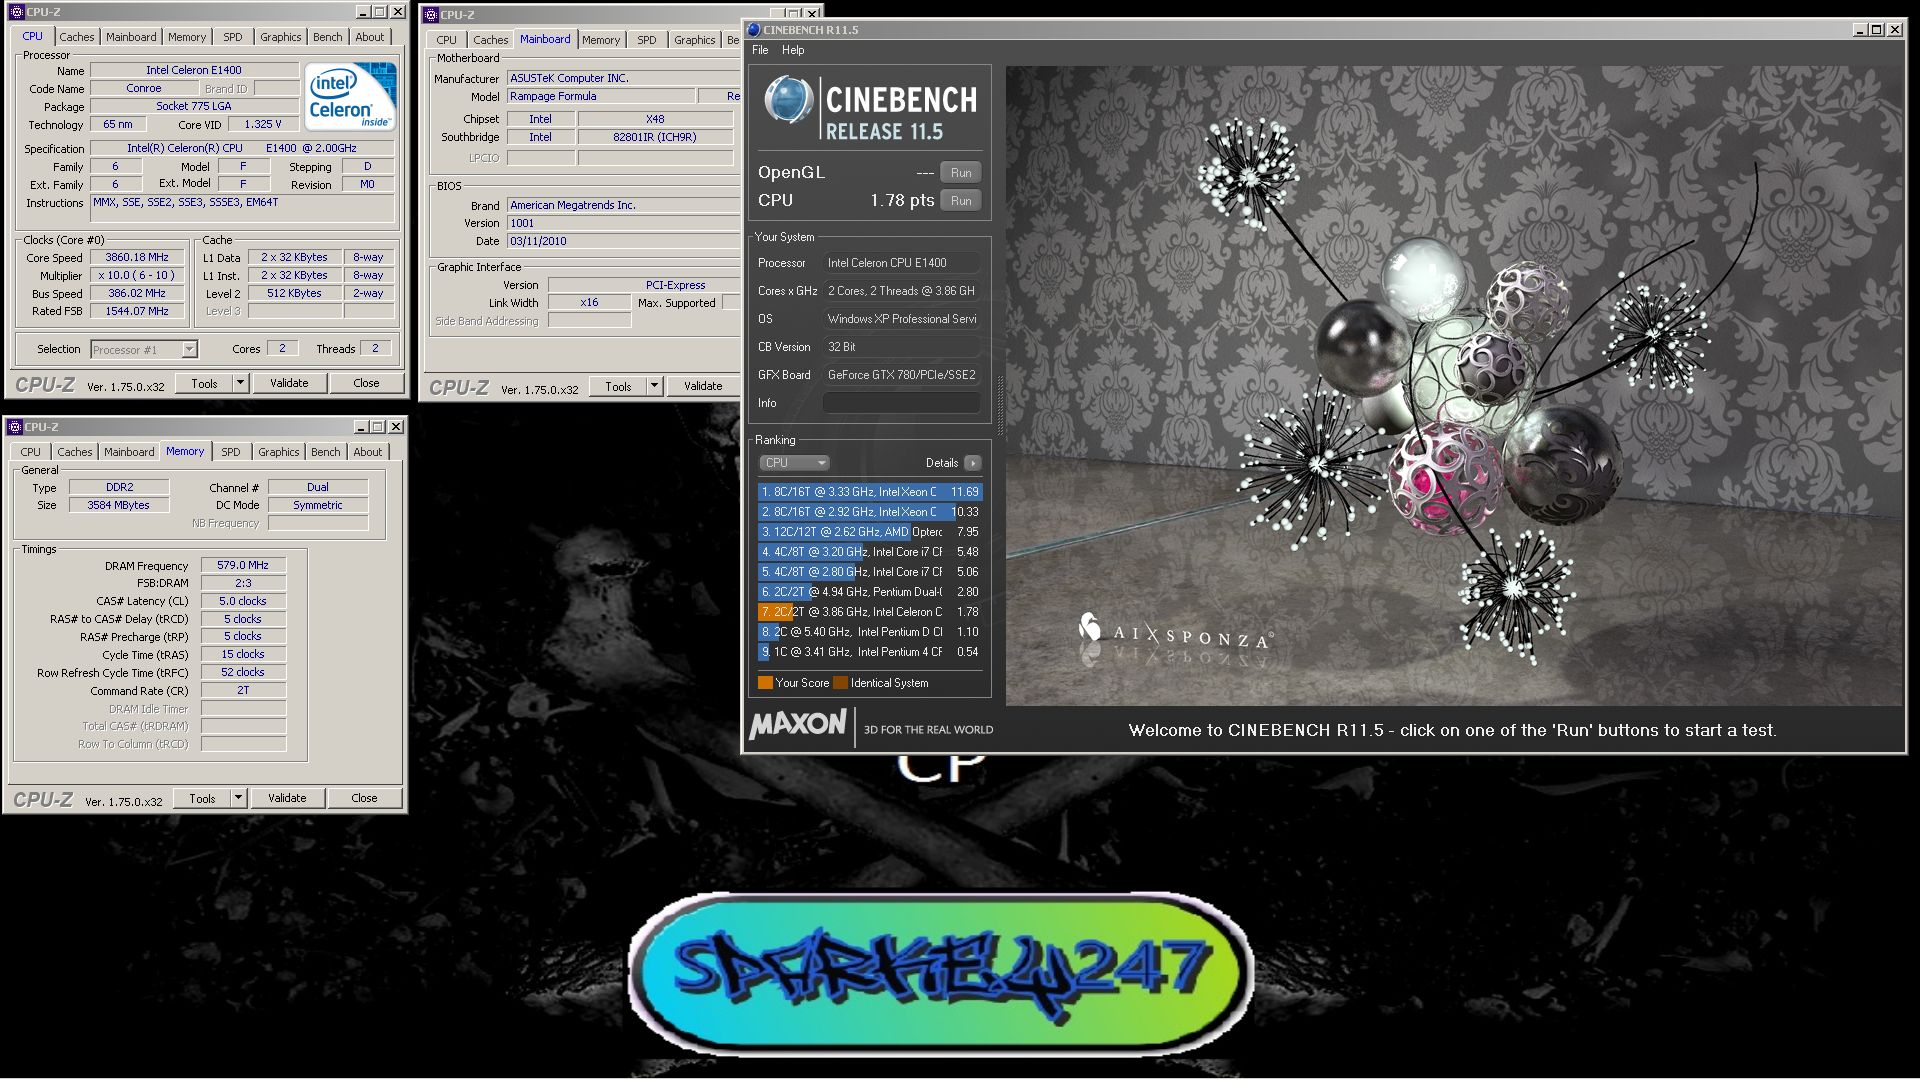Switch to Mainboard tab in CPU window

(x=131, y=37)
